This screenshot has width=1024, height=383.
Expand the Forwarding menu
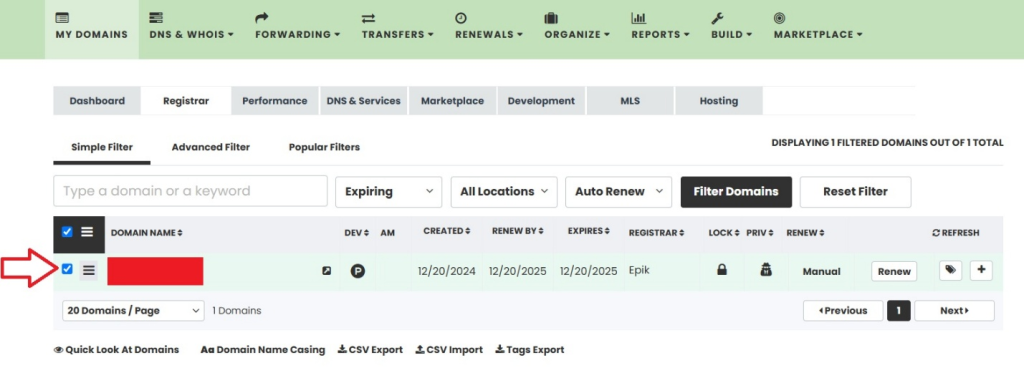click(297, 27)
